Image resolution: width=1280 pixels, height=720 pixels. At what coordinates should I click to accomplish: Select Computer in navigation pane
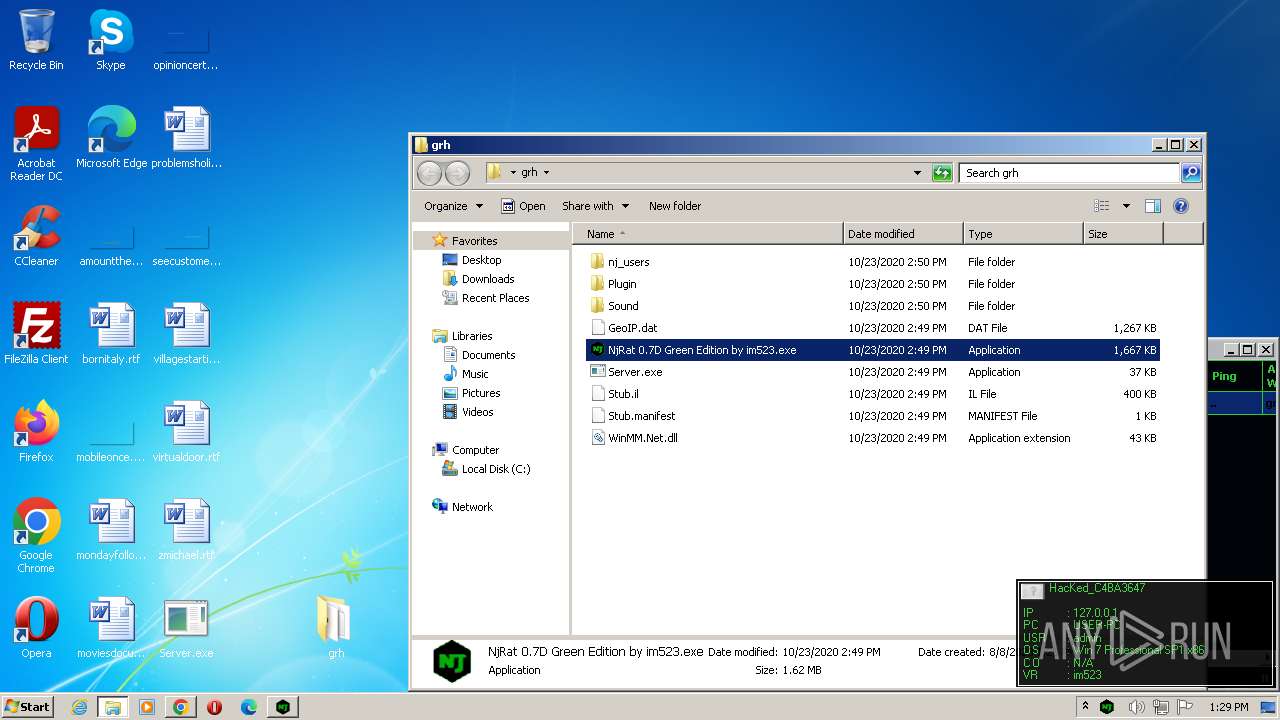[x=466, y=450]
